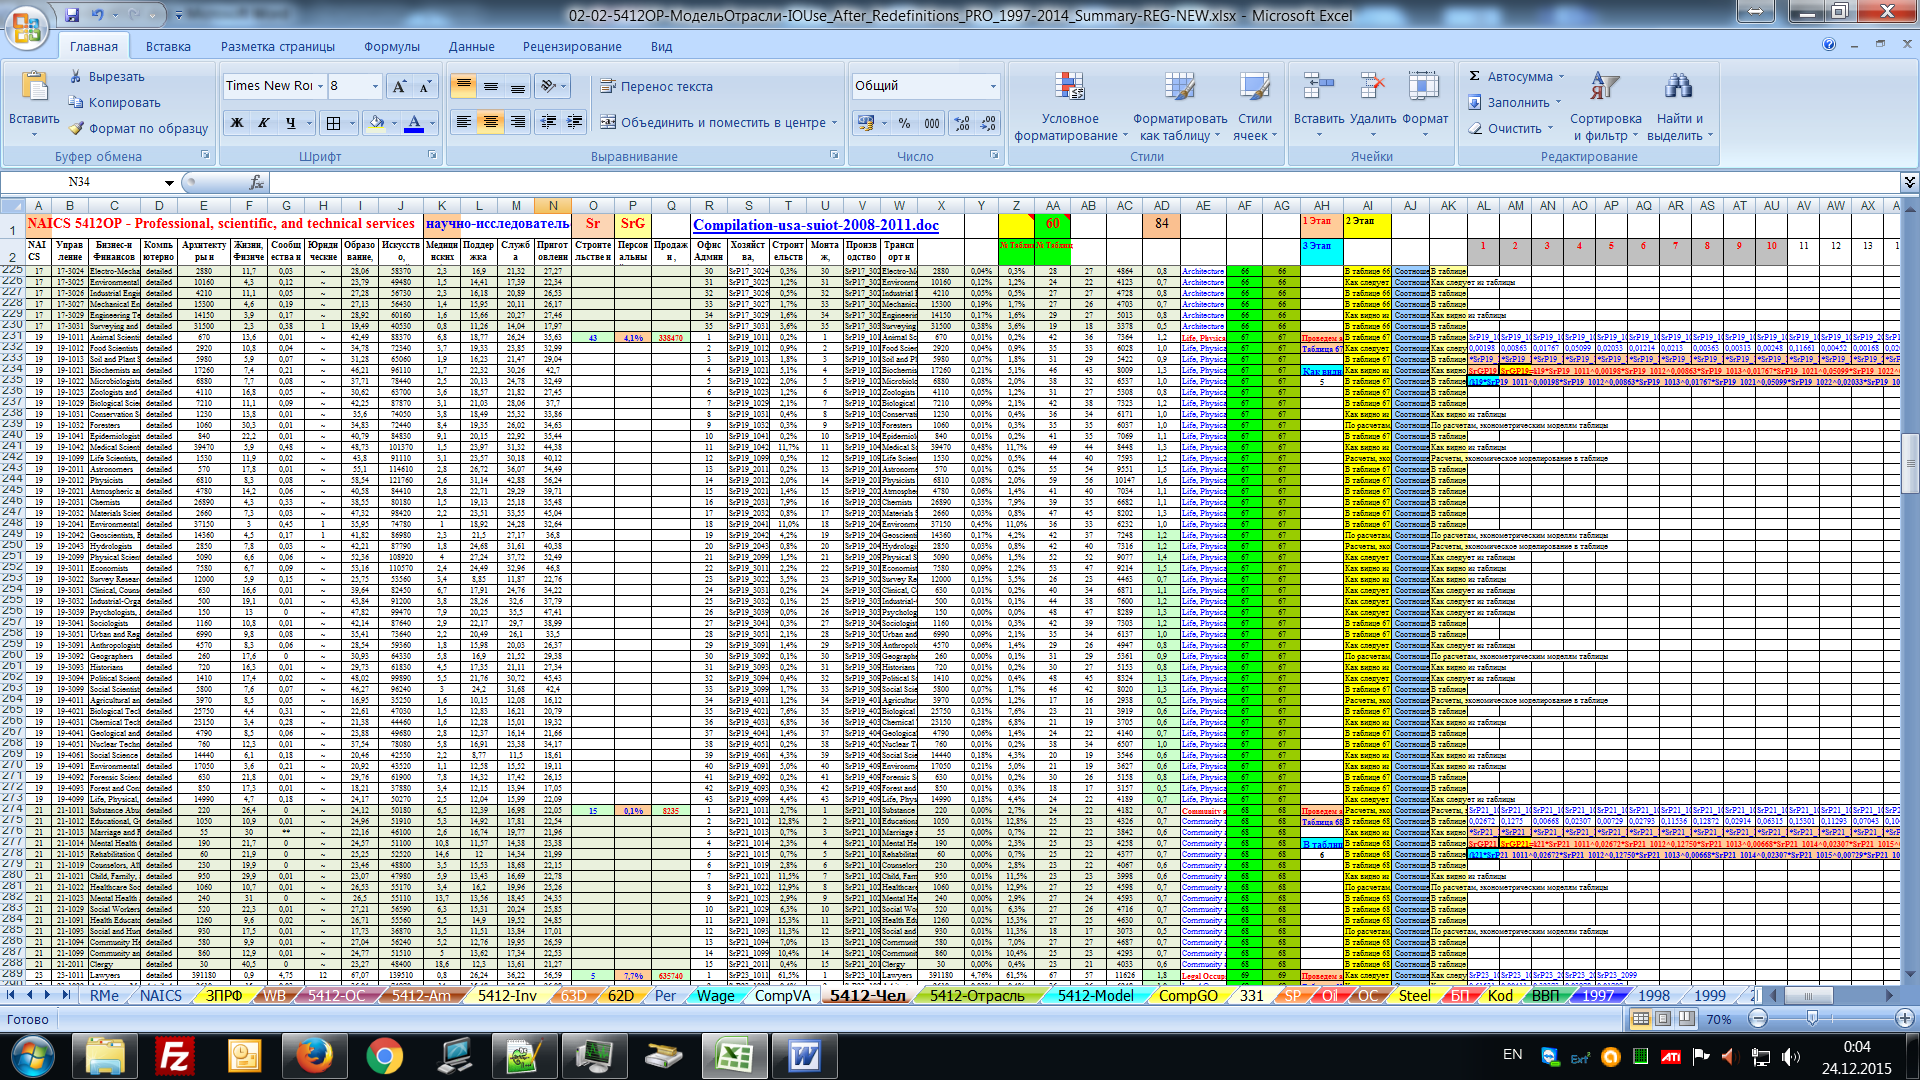Click the Sort and Filter icon
This screenshot has height=1080, width=1920.
point(1604,88)
